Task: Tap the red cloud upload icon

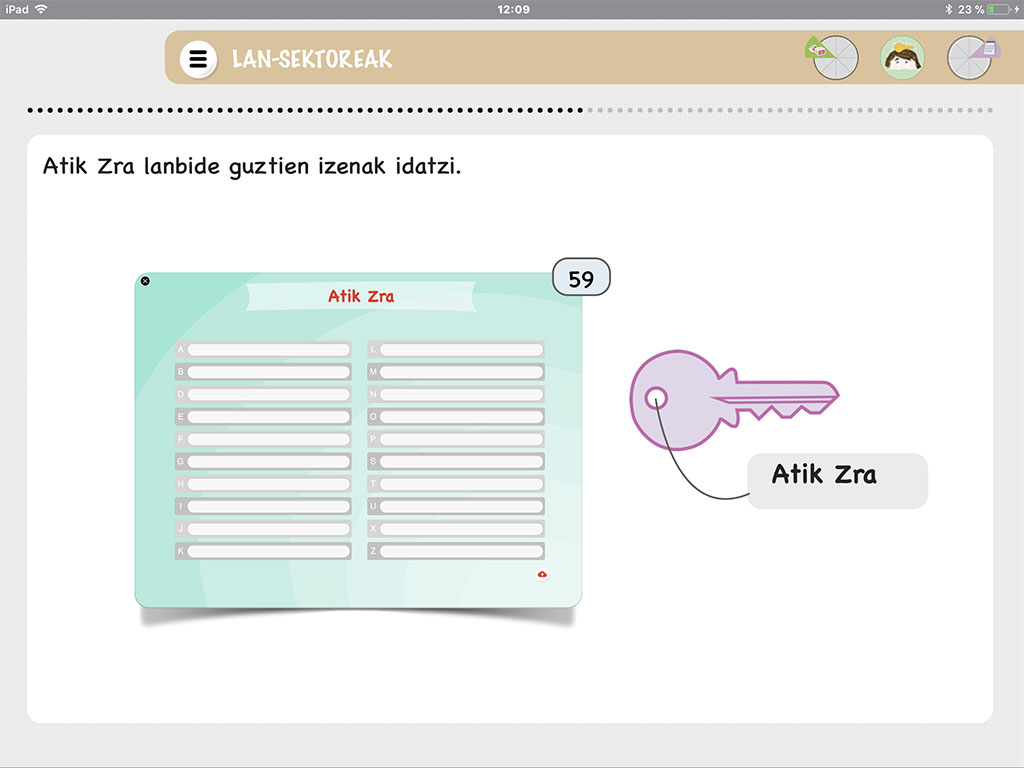Action: (542, 575)
